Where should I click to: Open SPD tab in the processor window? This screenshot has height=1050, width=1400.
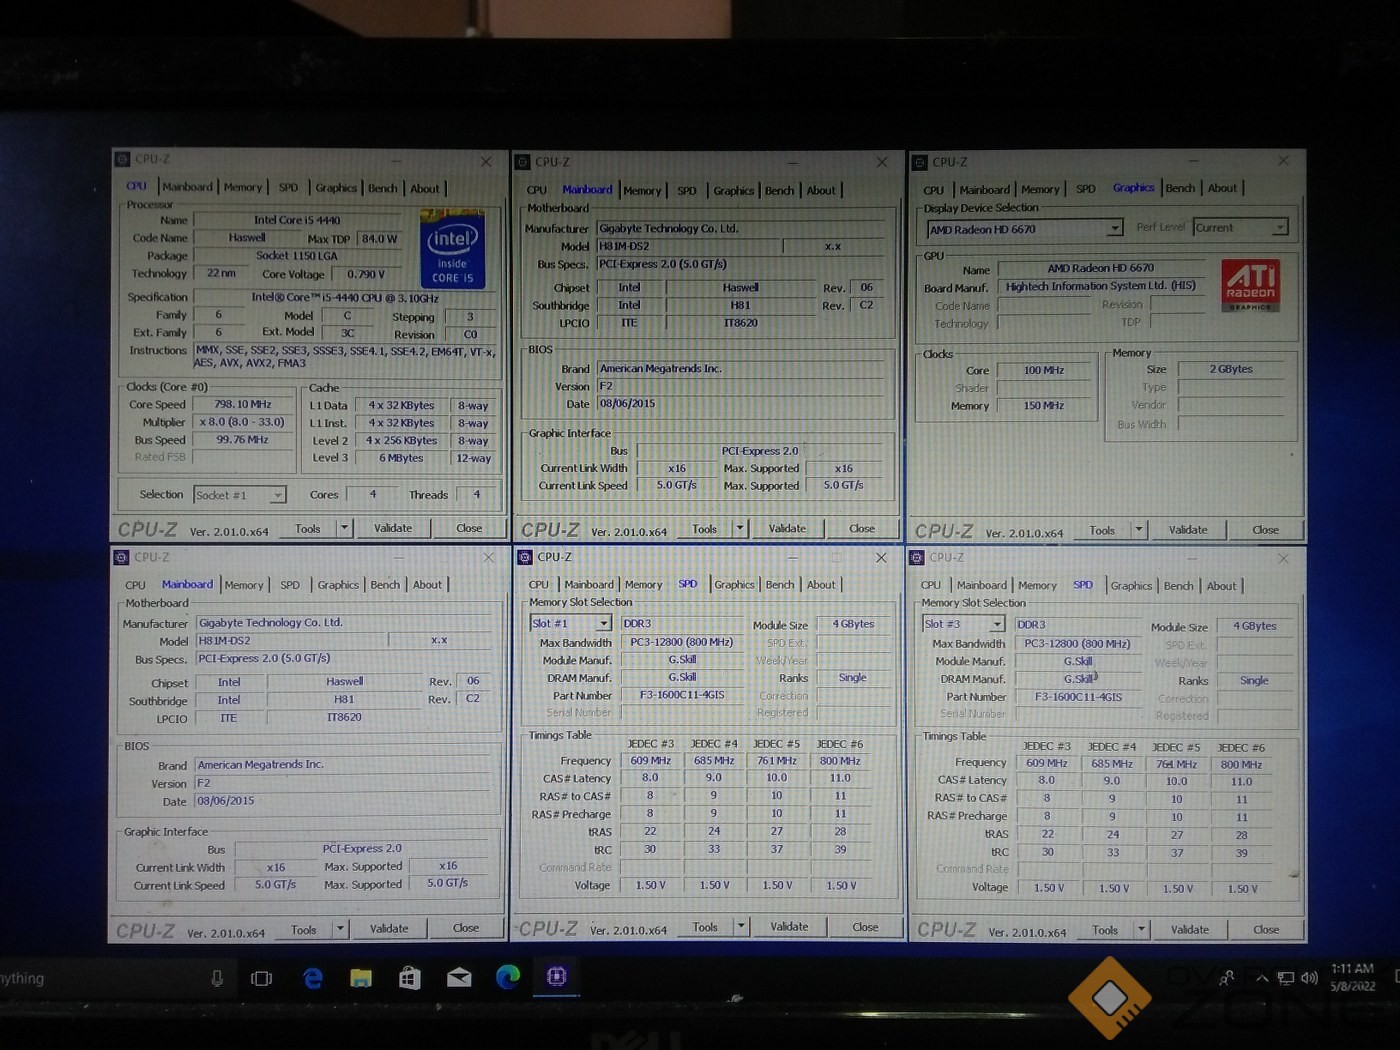288,187
